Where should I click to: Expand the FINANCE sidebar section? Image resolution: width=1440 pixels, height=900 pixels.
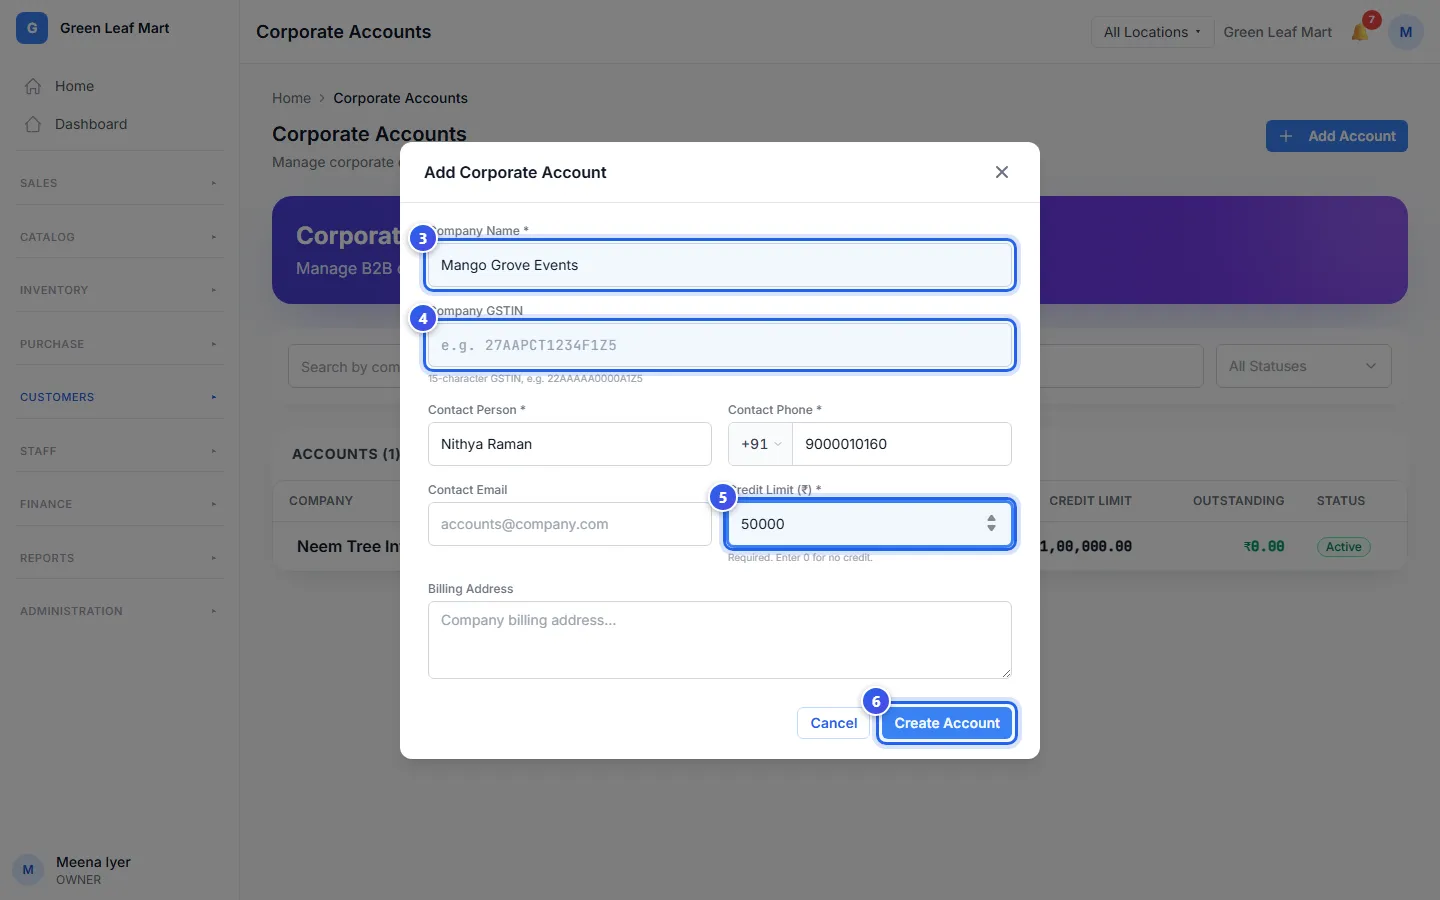pos(120,504)
